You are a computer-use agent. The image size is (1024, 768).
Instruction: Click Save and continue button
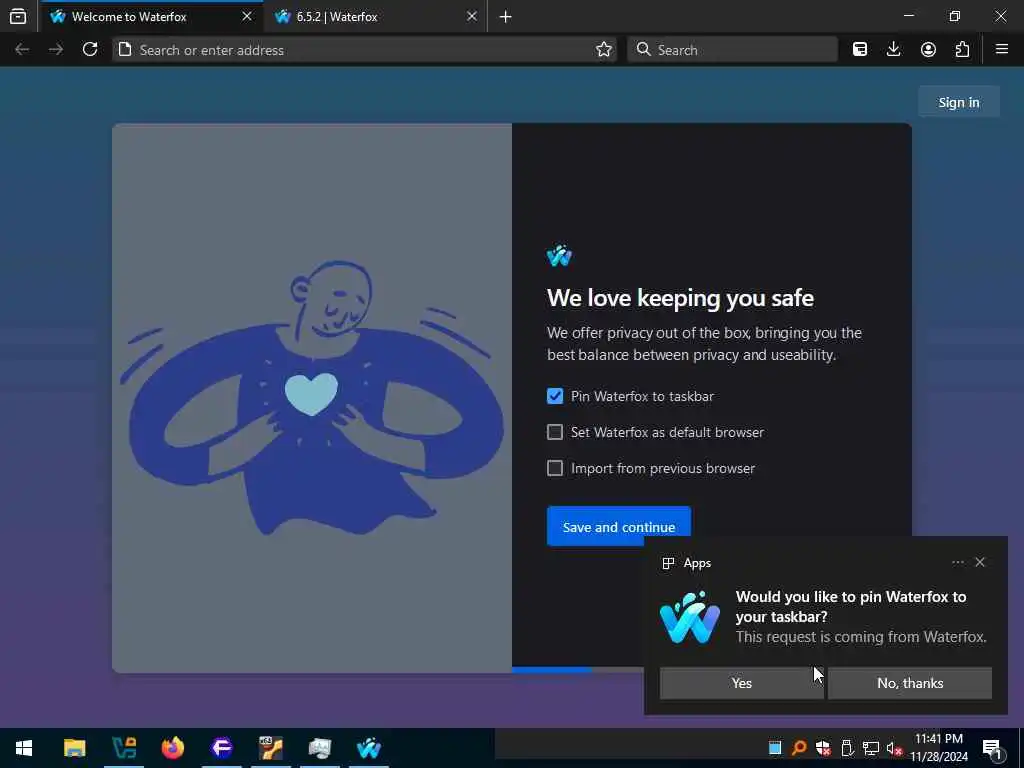pos(618,526)
